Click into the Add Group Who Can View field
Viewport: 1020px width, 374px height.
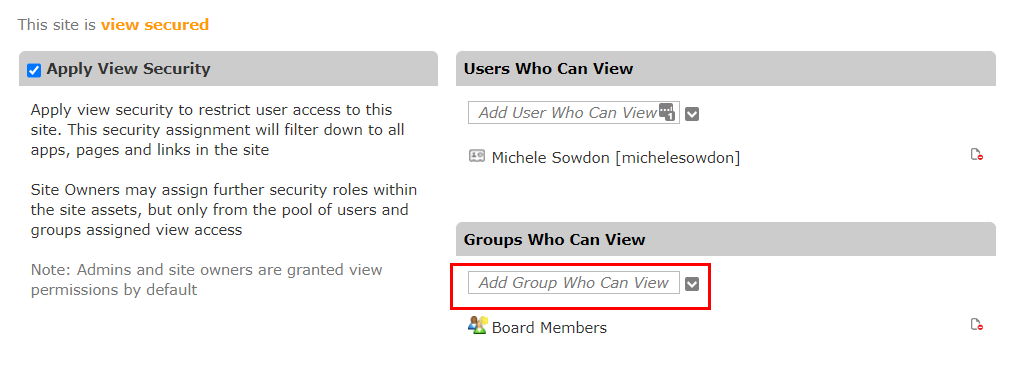click(x=574, y=282)
